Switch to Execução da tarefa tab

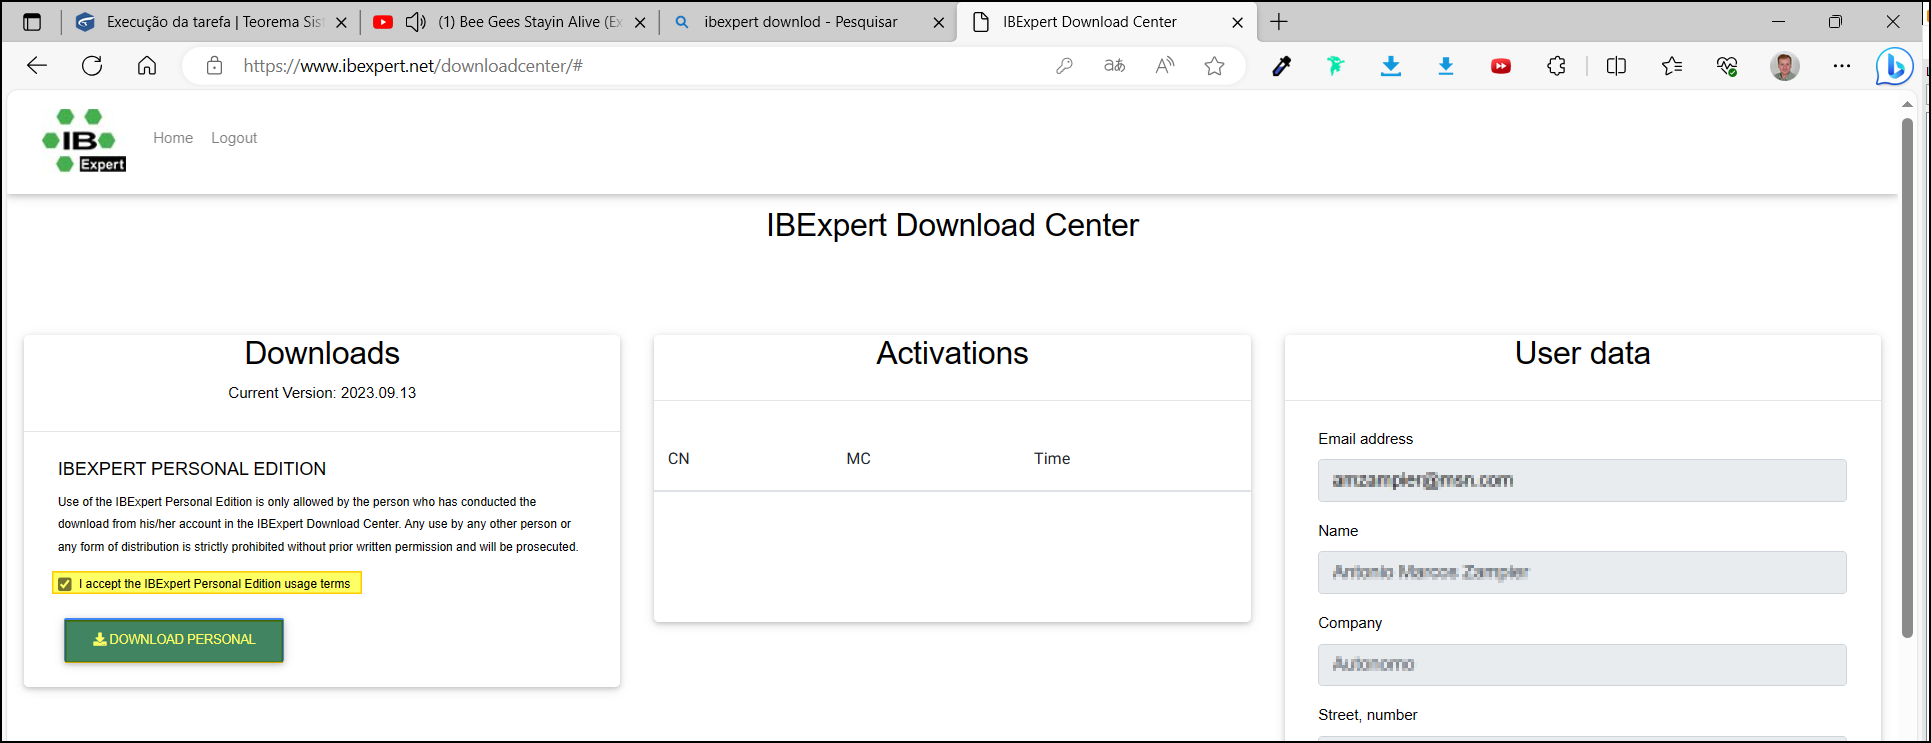pos(213,22)
